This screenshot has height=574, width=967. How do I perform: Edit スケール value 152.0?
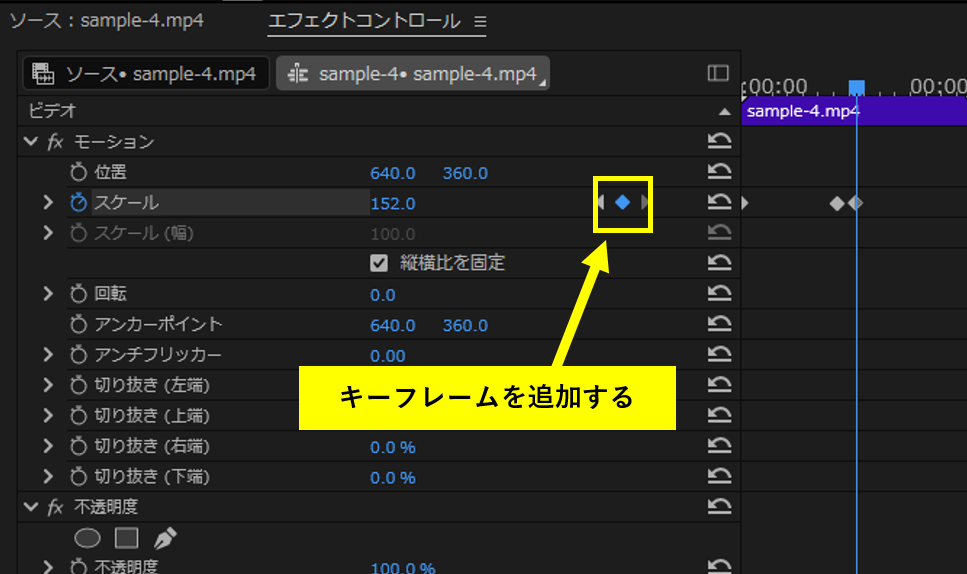pyautogui.click(x=393, y=203)
